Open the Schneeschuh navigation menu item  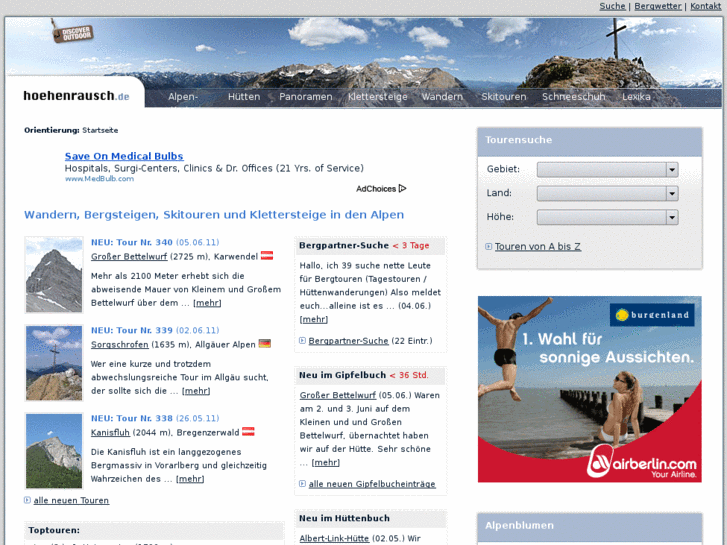574,96
